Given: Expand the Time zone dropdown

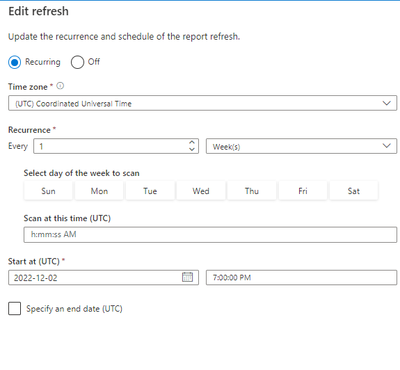Looking at the screenshot, I should pos(203,103).
